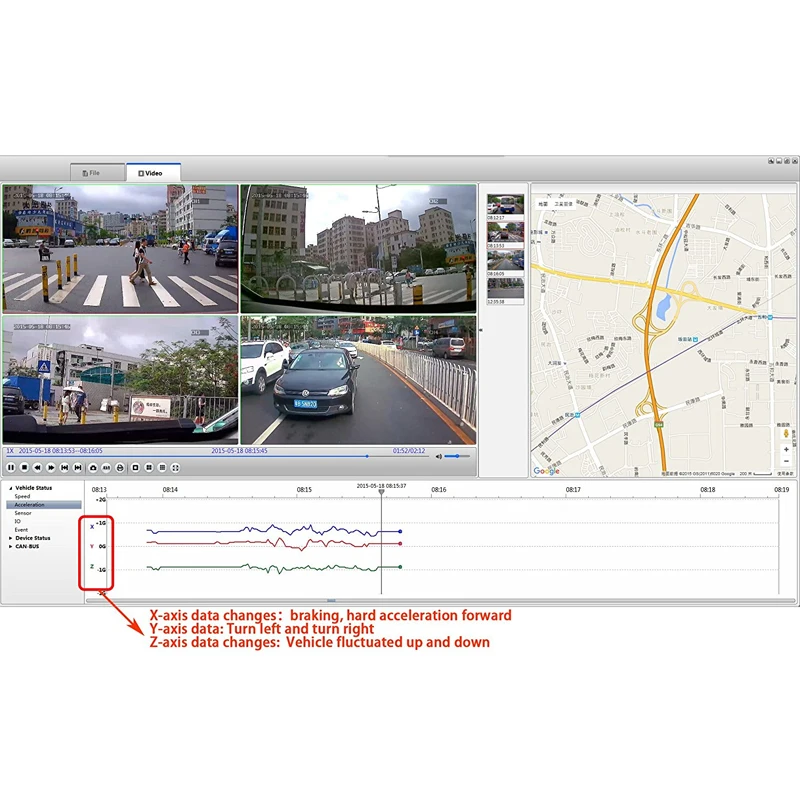The width and height of the screenshot is (800, 800).
Task: Select the top-right building camera pane
Action: pyautogui.click(x=358, y=249)
